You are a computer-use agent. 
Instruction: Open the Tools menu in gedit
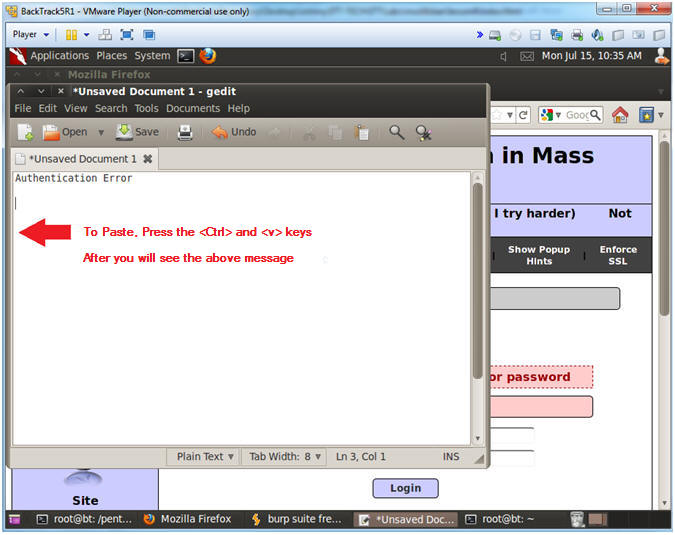[x=146, y=108]
